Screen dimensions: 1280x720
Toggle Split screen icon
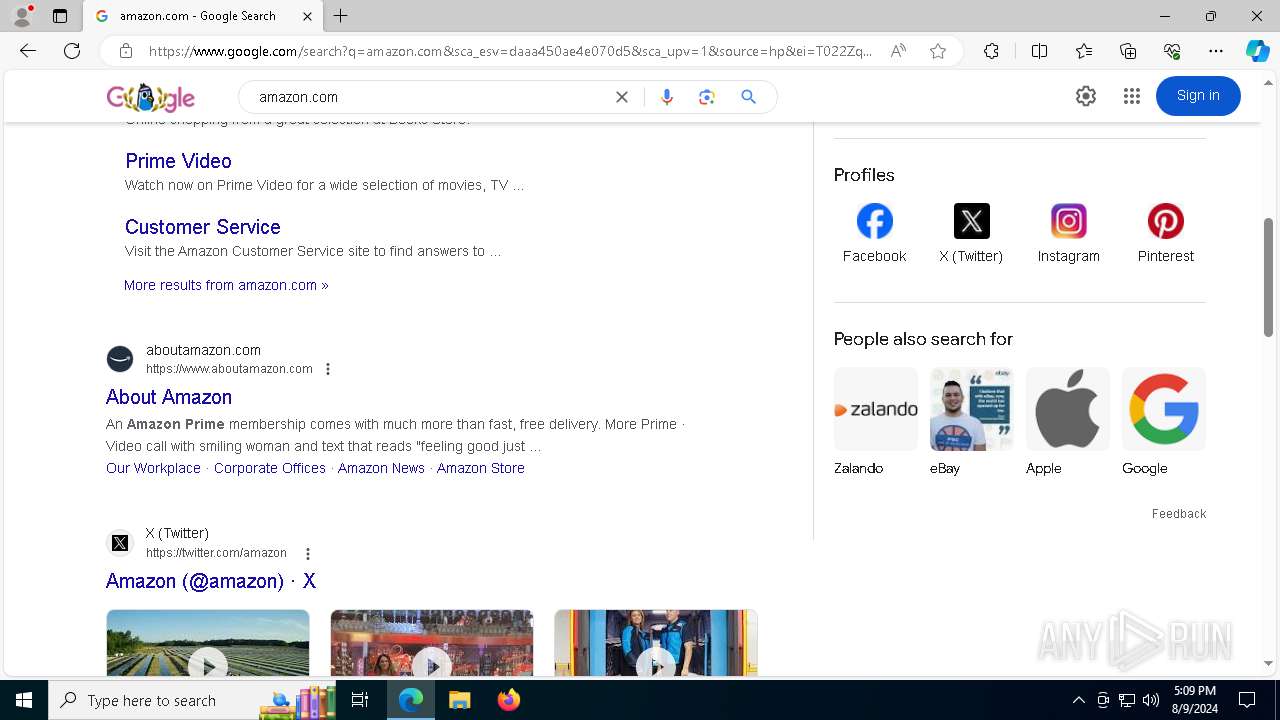coord(1039,51)
